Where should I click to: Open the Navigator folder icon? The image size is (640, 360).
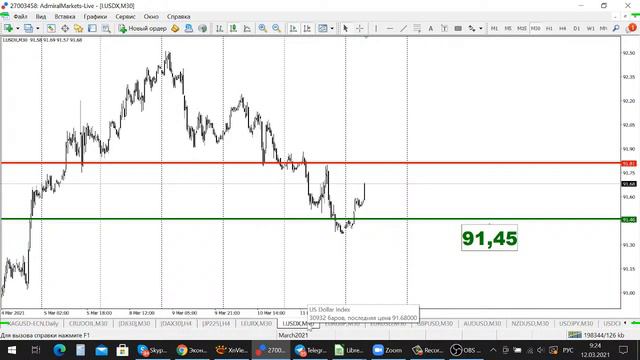(x=78, y=28)
